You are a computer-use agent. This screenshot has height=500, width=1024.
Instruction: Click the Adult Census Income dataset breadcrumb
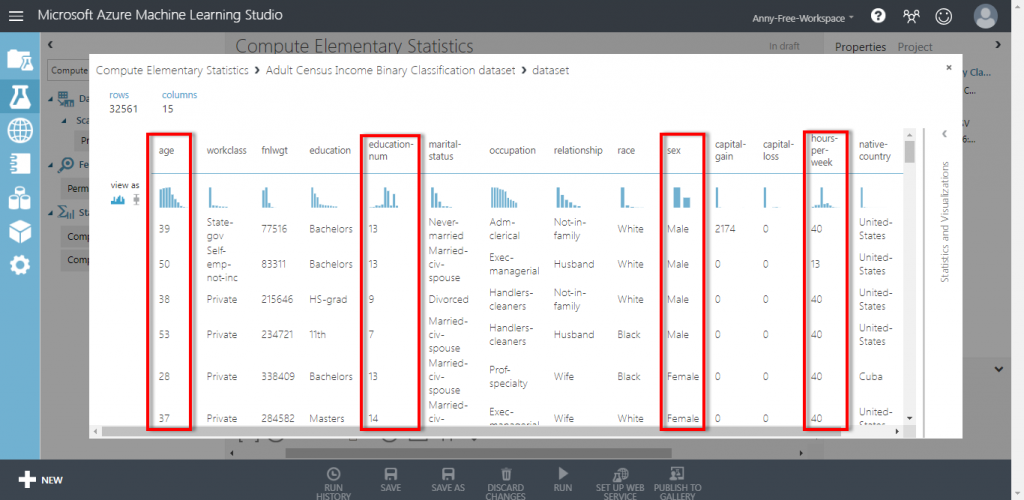point(391,70)
